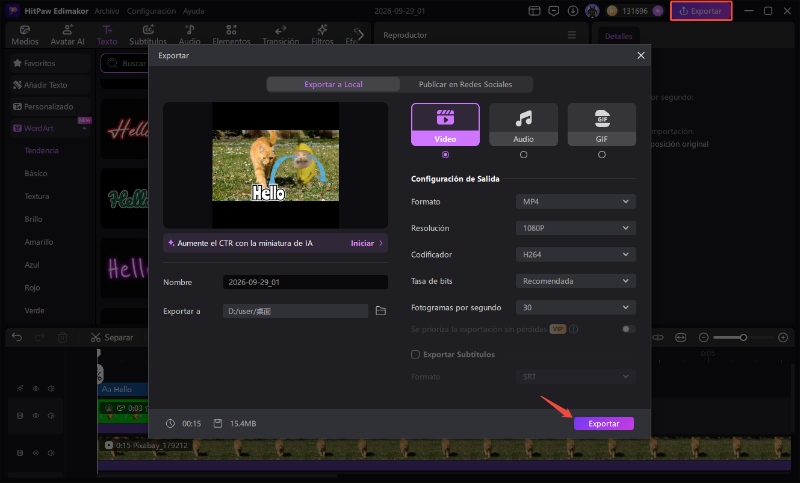800x483 pixels.
Task: Close the Exportar dialog
Action: (641, 55)
